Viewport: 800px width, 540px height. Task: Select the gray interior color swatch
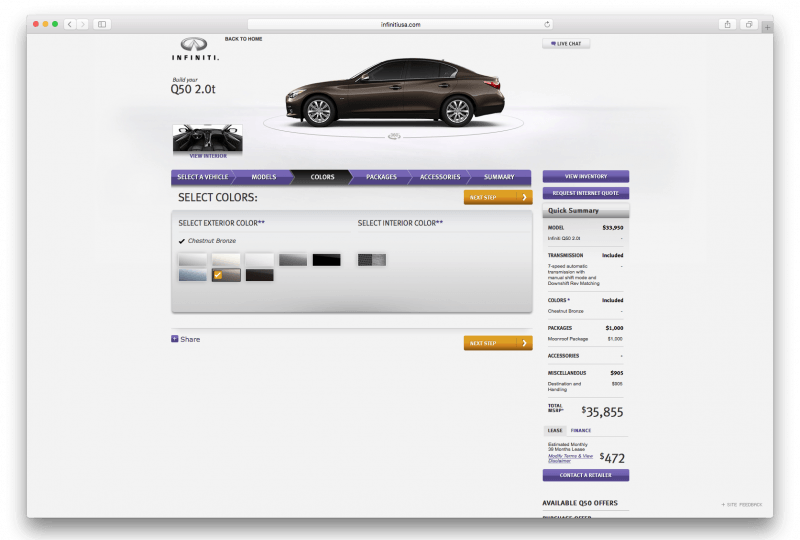(372, 260)
